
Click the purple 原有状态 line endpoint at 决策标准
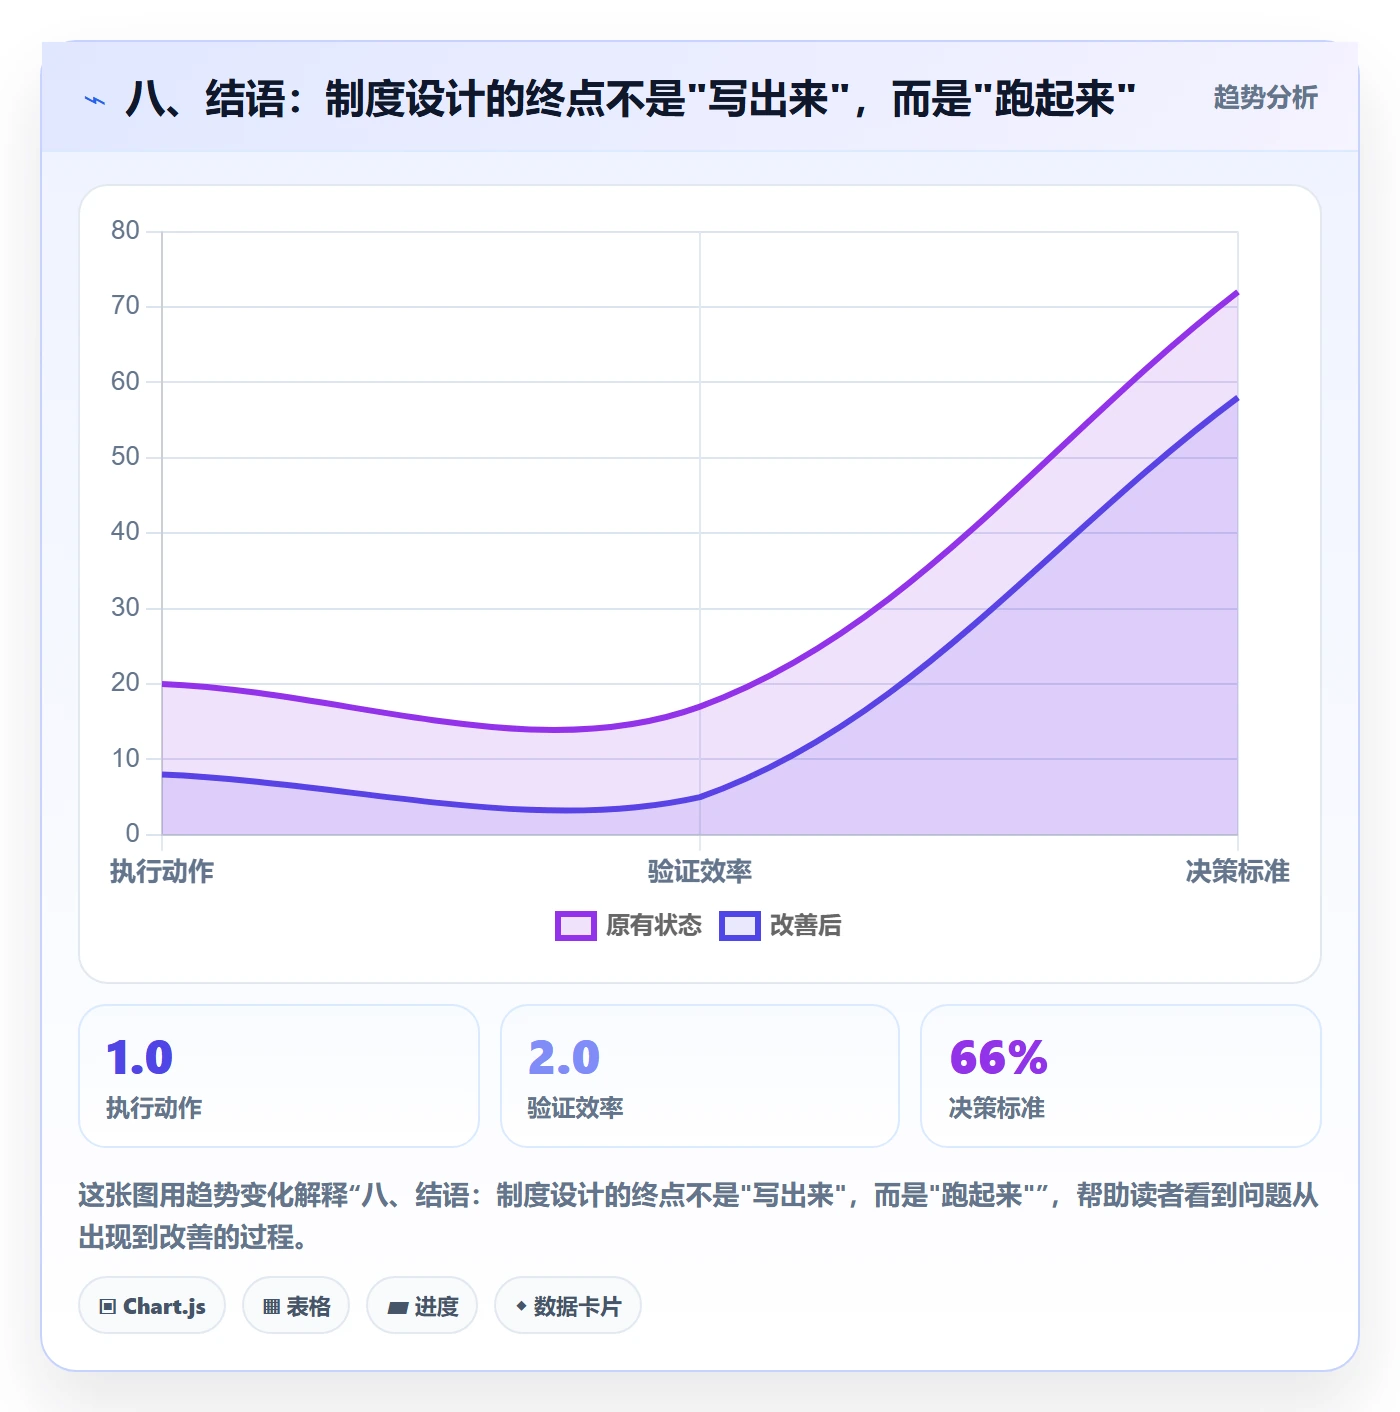point(1237,293)
